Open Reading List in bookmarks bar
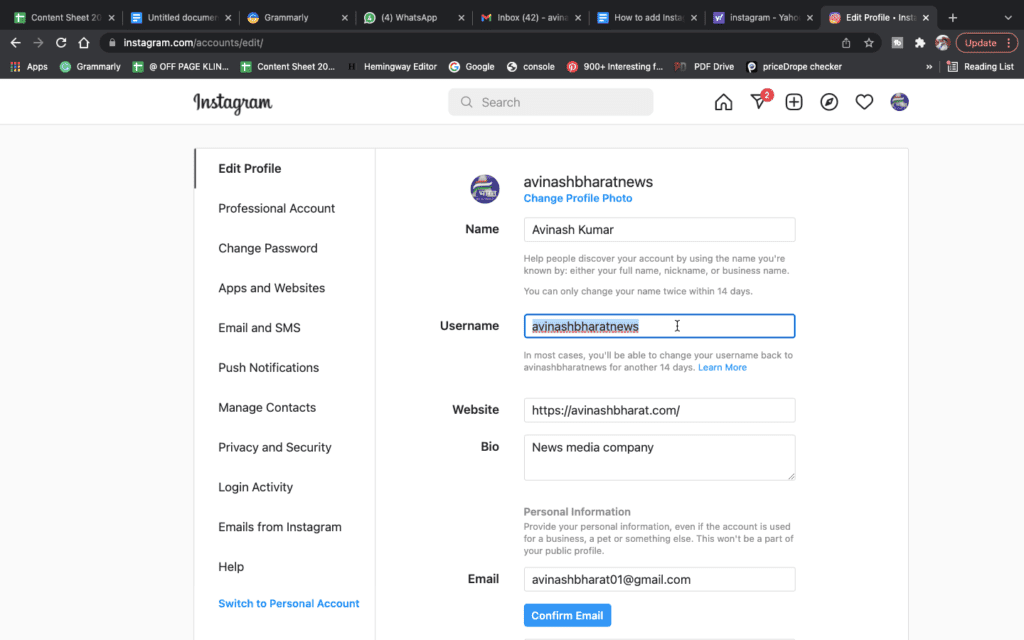The height and width of the screenshot is (640, 1024). (980, 67)
